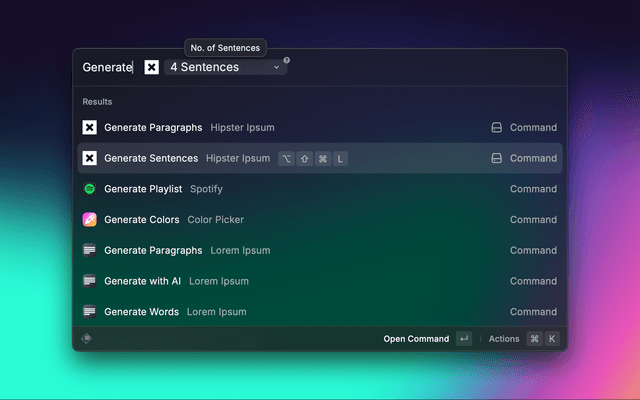Expand the dropdown chevron next to 4 Sentences

coord(276,68)
